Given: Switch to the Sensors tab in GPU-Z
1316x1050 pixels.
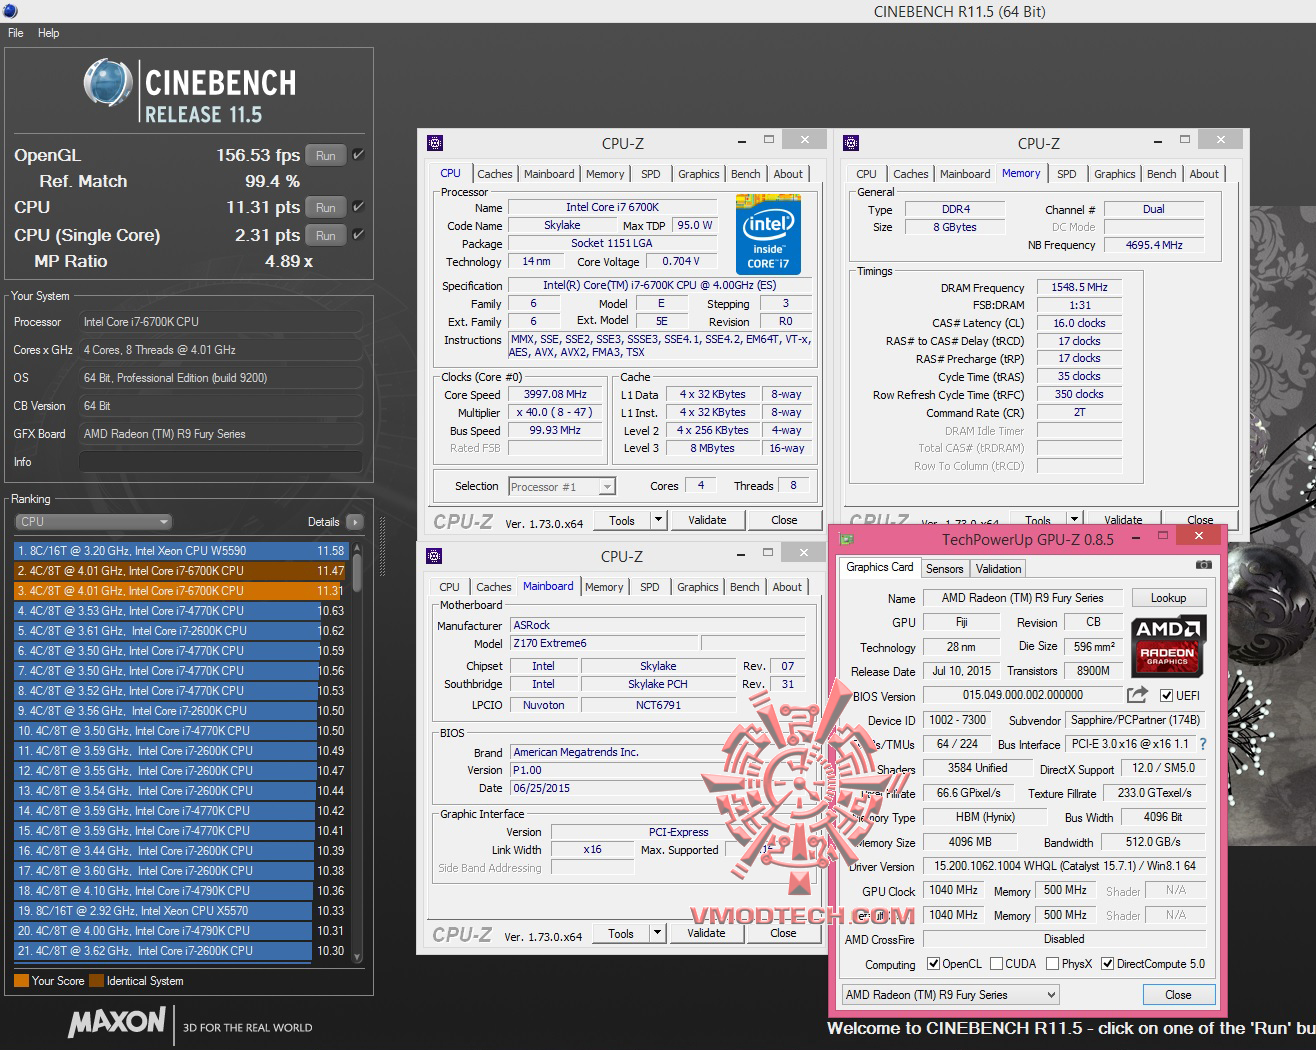Looking at the screenshot, I should (945, 569).
